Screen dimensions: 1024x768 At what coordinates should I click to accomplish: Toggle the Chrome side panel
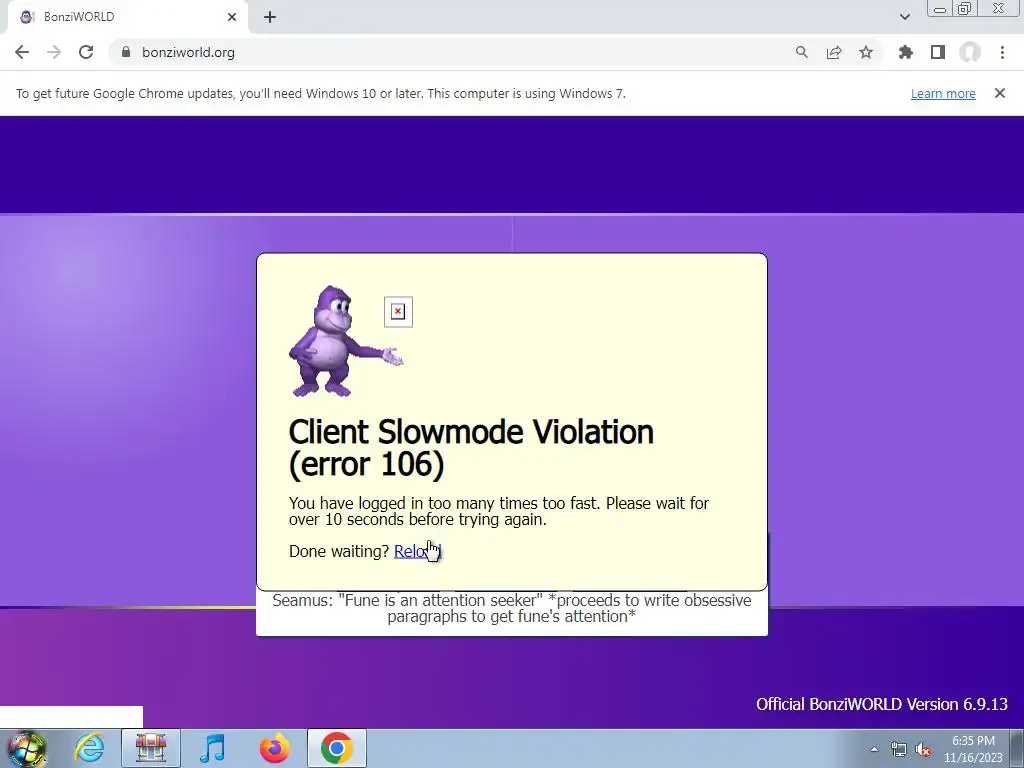click(938, 52)
